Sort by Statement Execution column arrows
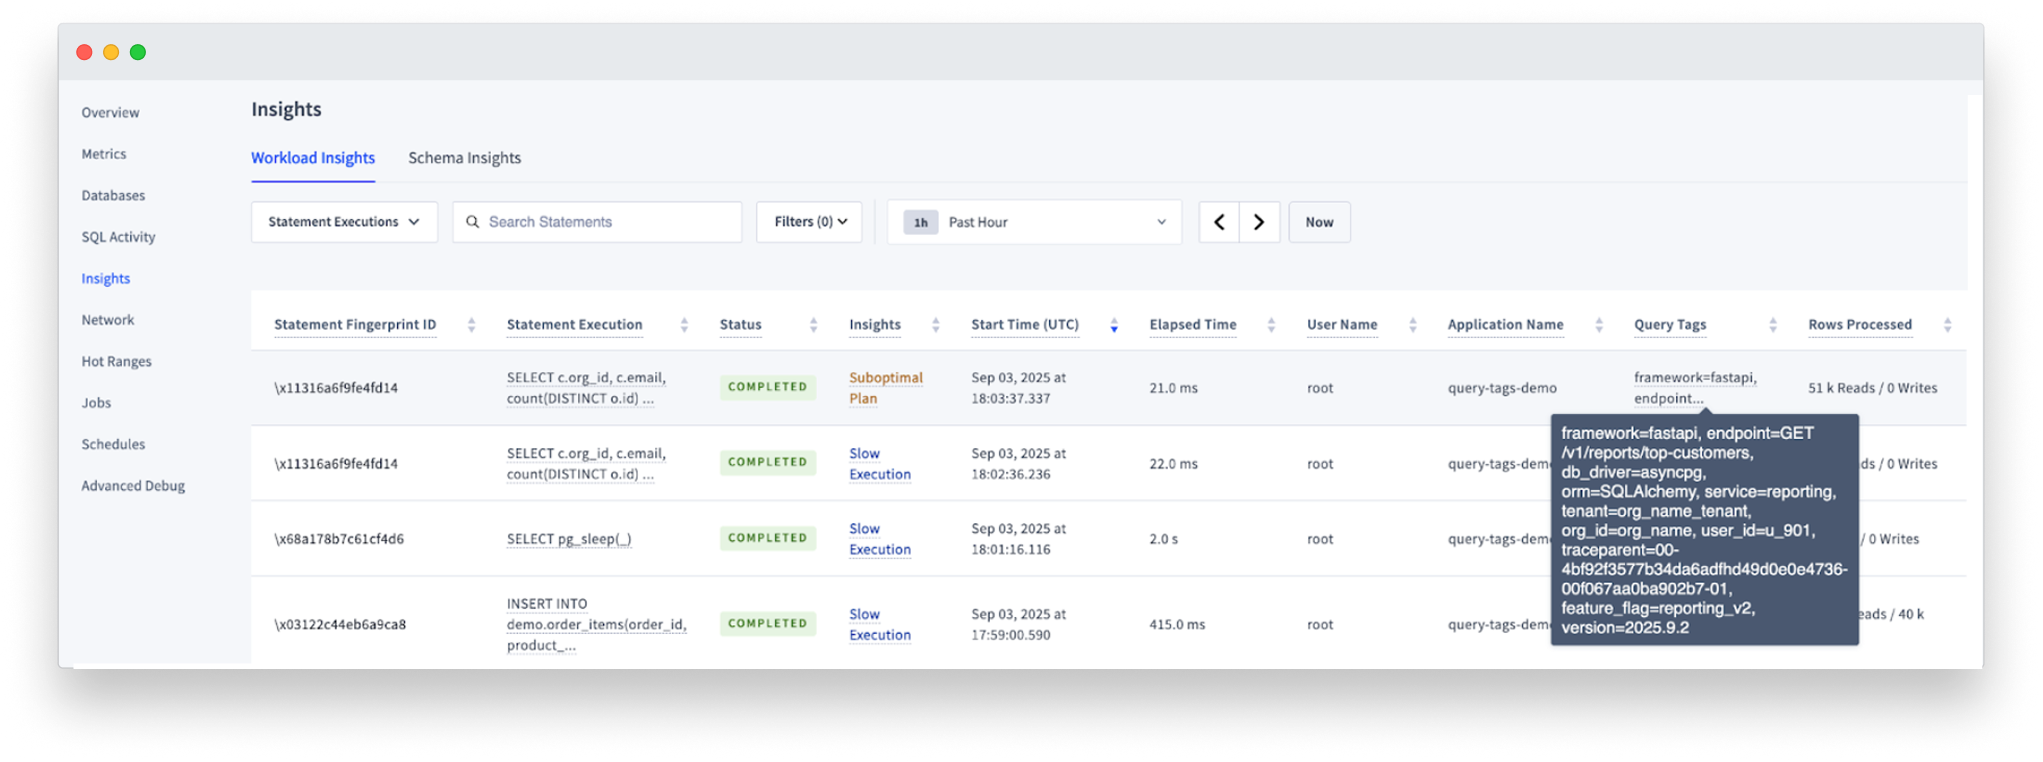Image resolution: width=2043 pixels, height=762 pixels. pyautogui.click(x=684, y=325)
